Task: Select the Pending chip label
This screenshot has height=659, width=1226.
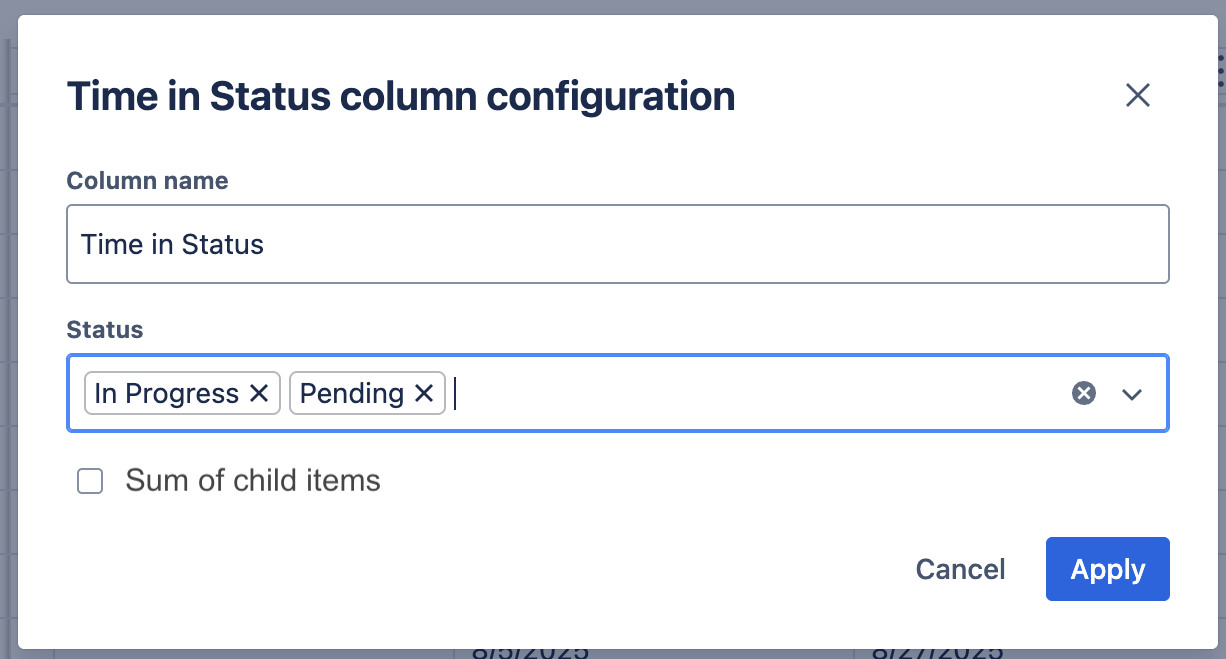Action: (351, 394)
